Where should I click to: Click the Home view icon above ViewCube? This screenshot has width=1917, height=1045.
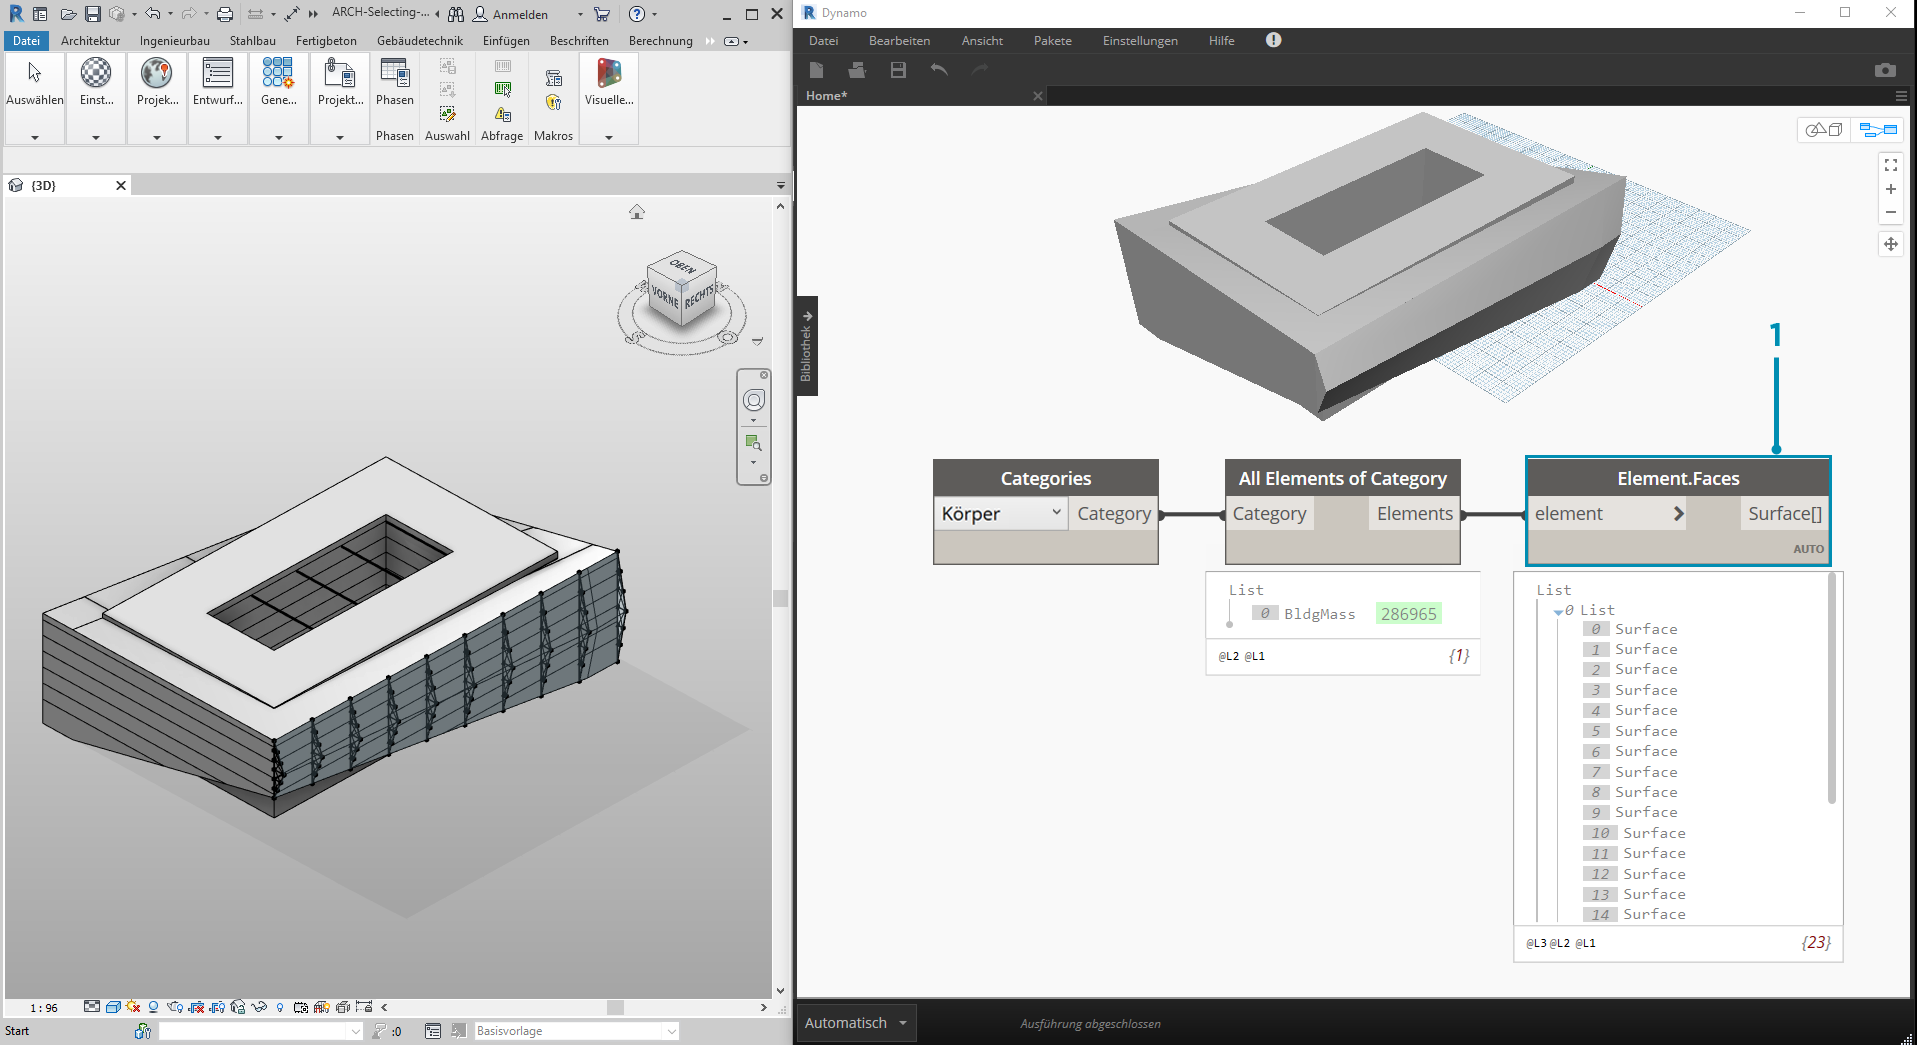tap(637, 212)
